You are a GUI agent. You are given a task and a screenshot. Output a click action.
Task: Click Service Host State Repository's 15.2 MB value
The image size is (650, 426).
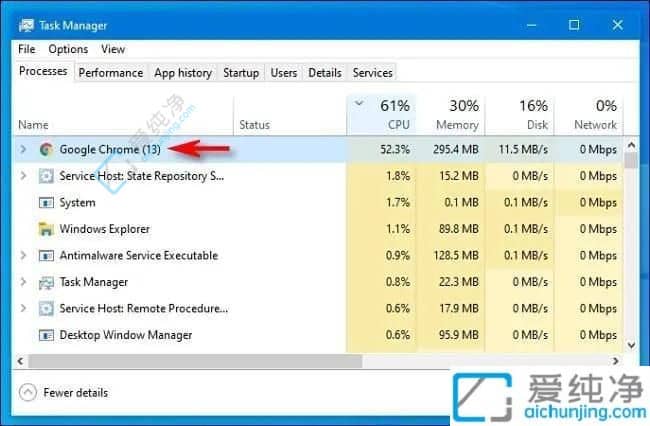(458, 176)
